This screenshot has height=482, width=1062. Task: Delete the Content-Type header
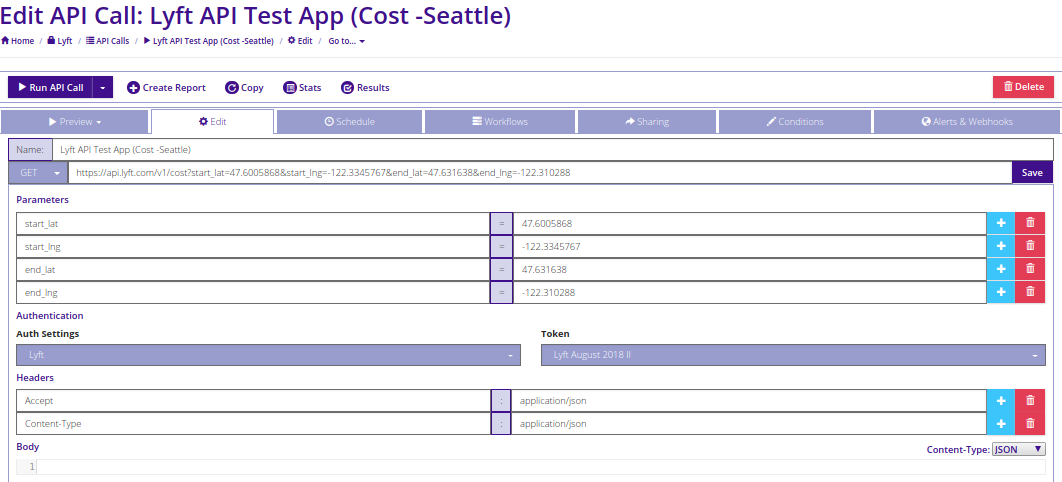(1030, 424)
